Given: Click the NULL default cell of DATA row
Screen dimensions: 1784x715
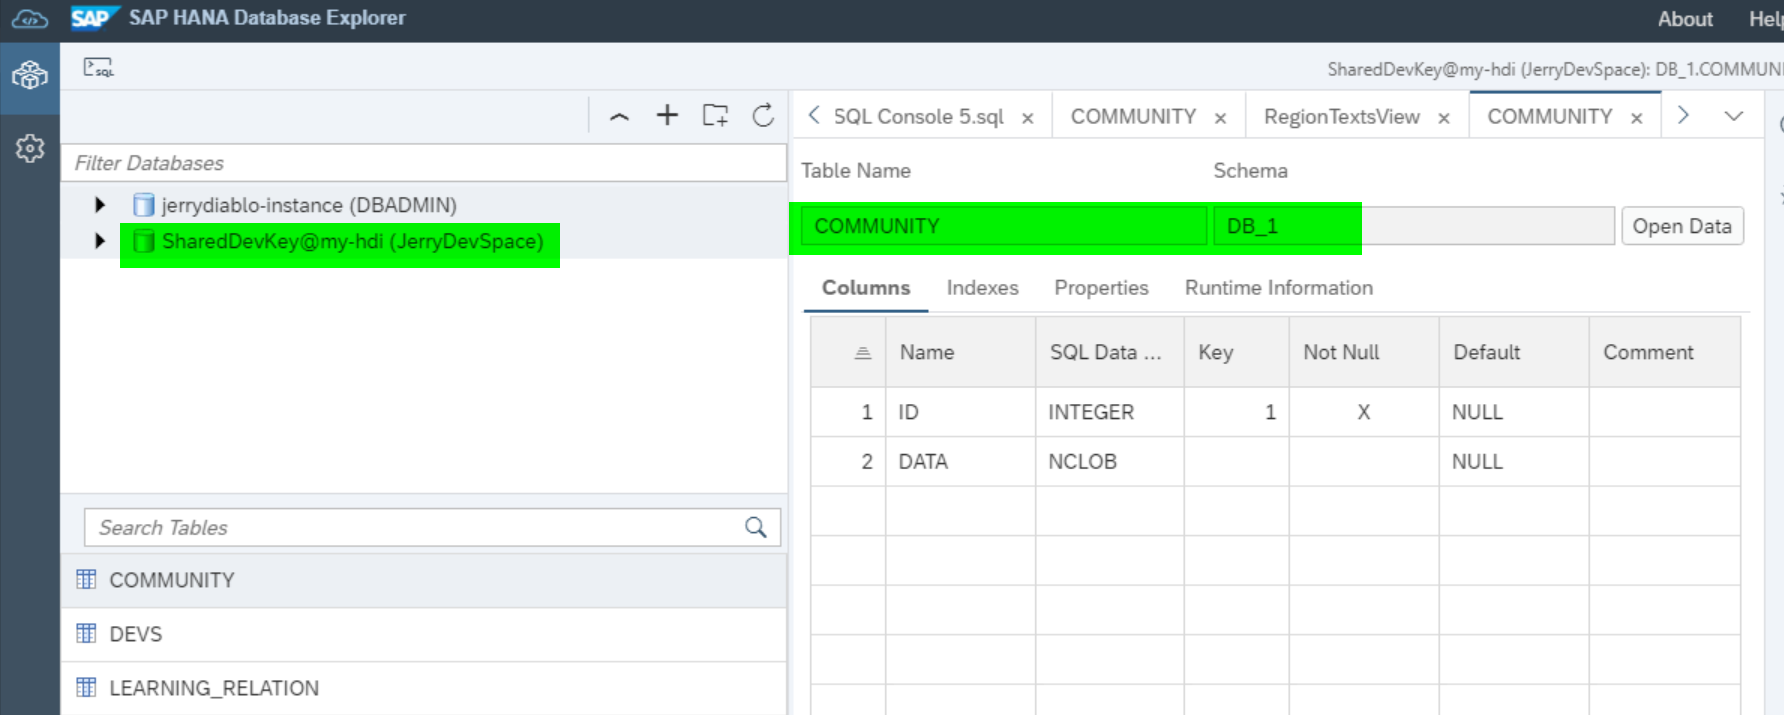Looking at the screenshot, I should pos(1514,462).
